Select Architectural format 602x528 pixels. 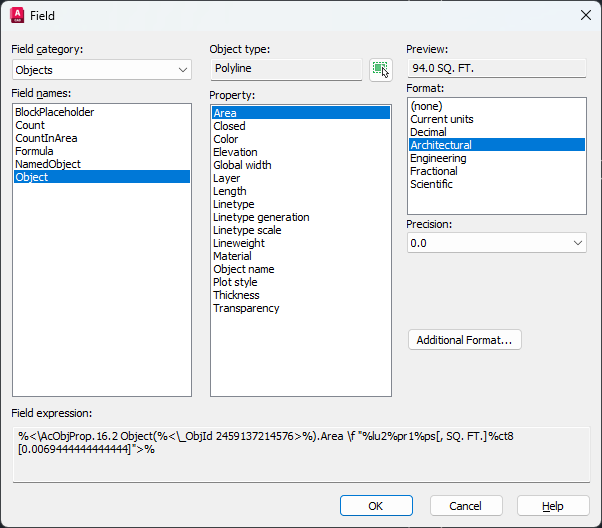(x=497, y=145)
